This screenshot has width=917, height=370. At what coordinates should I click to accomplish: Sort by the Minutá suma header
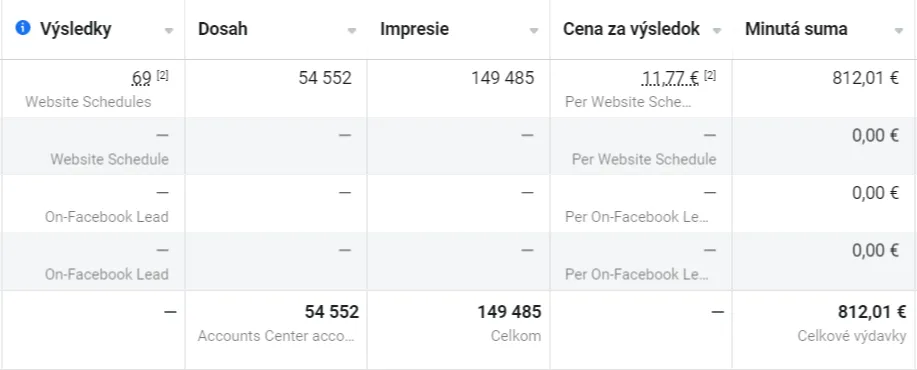(x=796, y=29)
